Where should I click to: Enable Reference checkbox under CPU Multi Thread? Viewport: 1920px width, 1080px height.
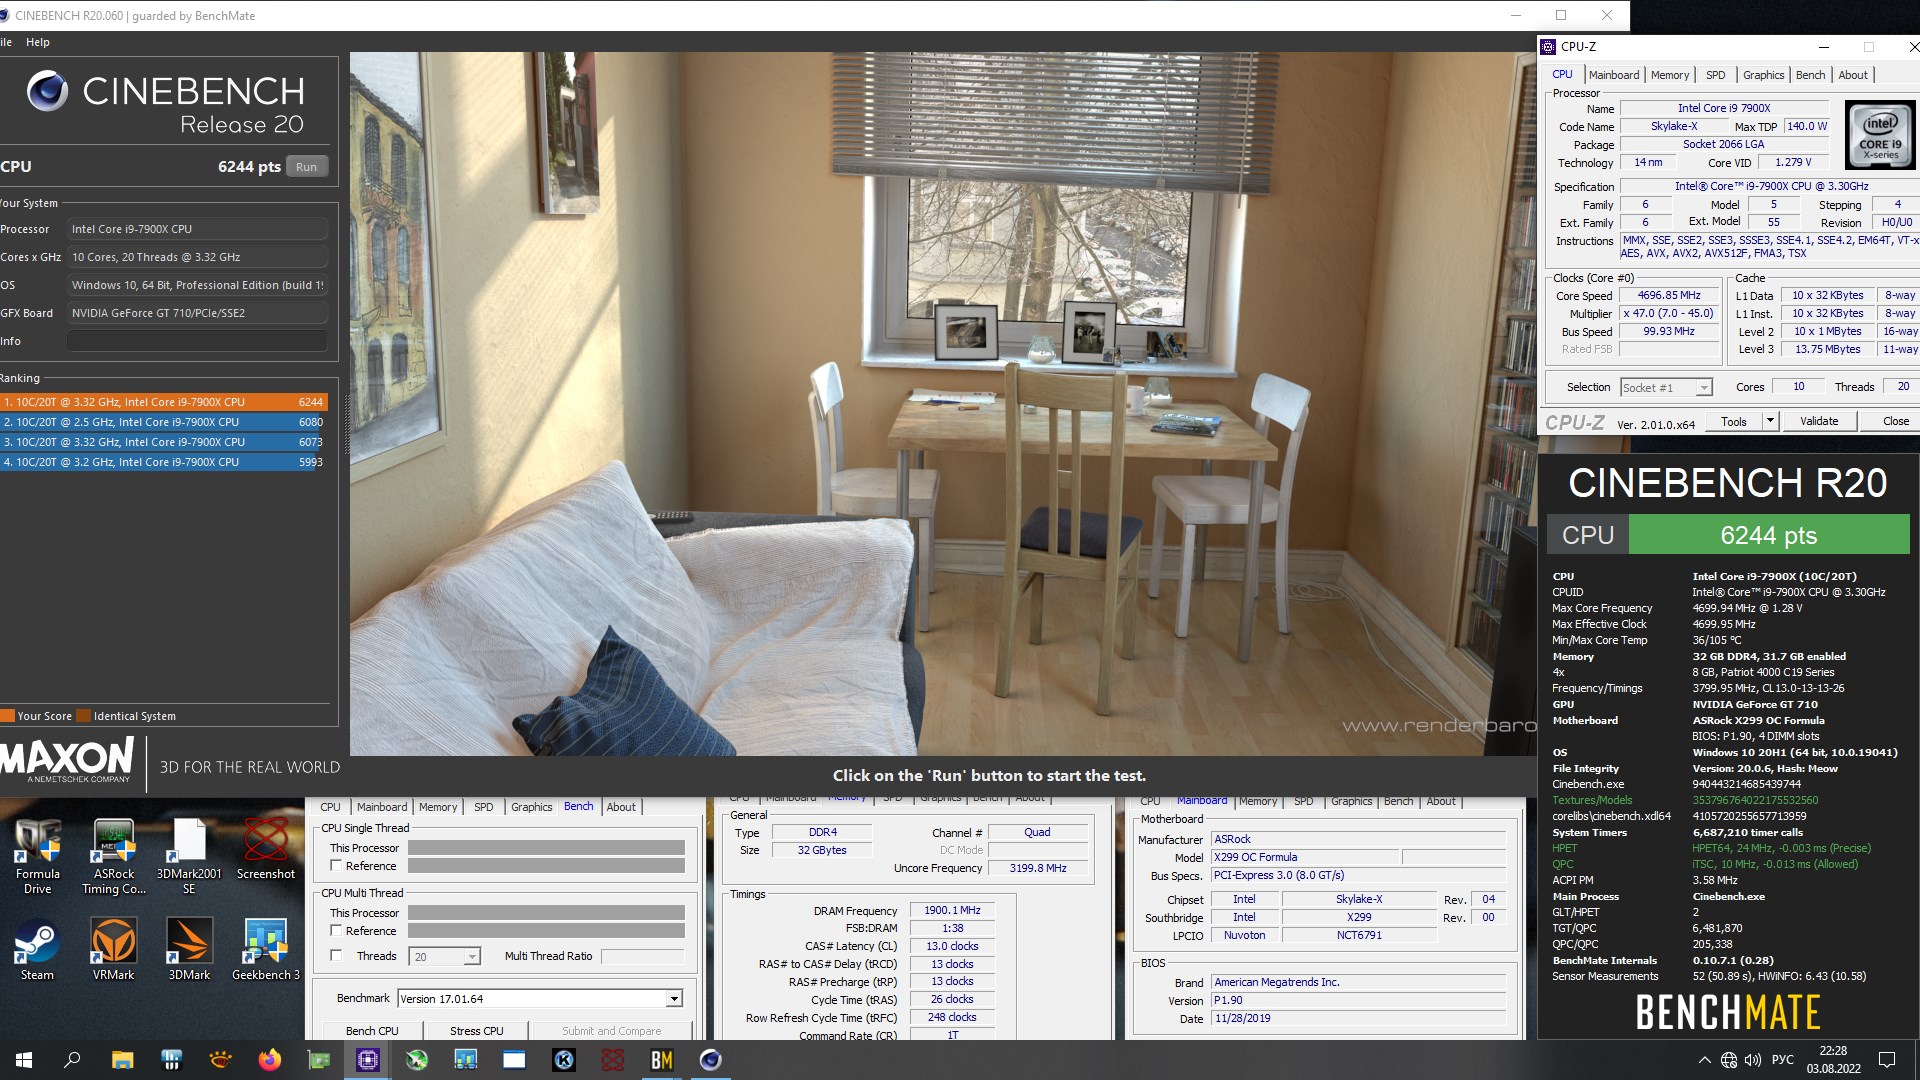pos(337,931)
